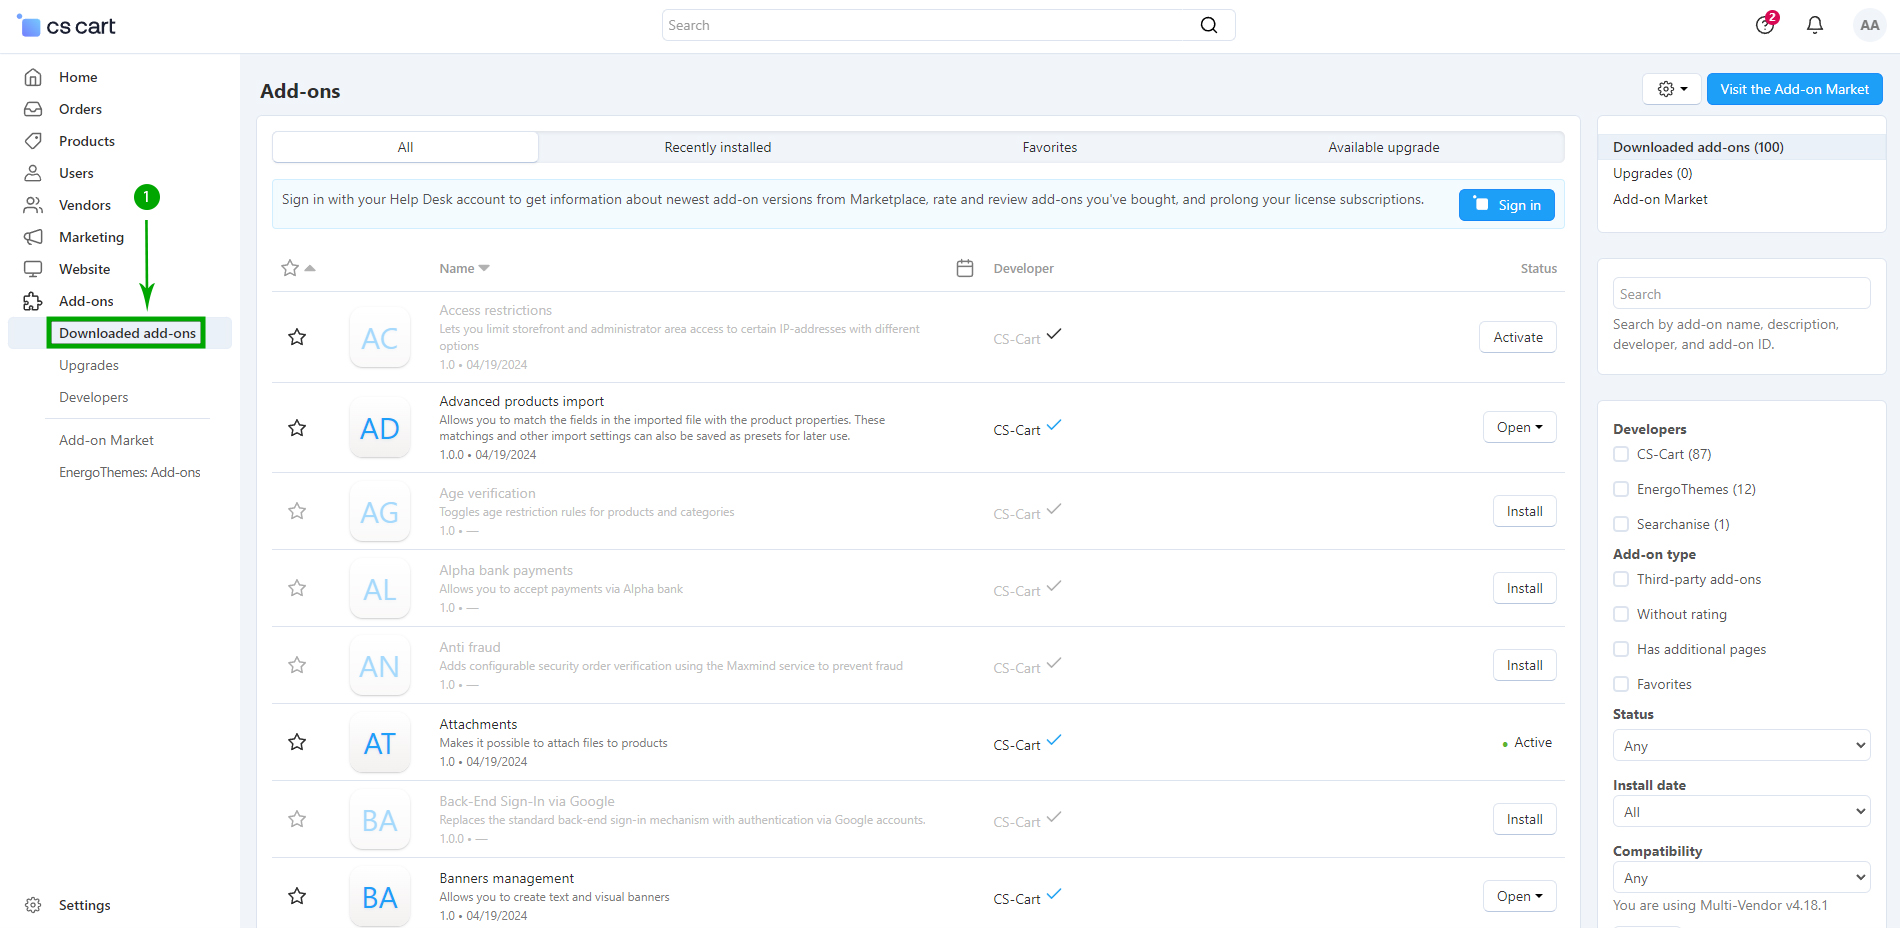Open Settings gear in the sidebar

click(34, 905)
